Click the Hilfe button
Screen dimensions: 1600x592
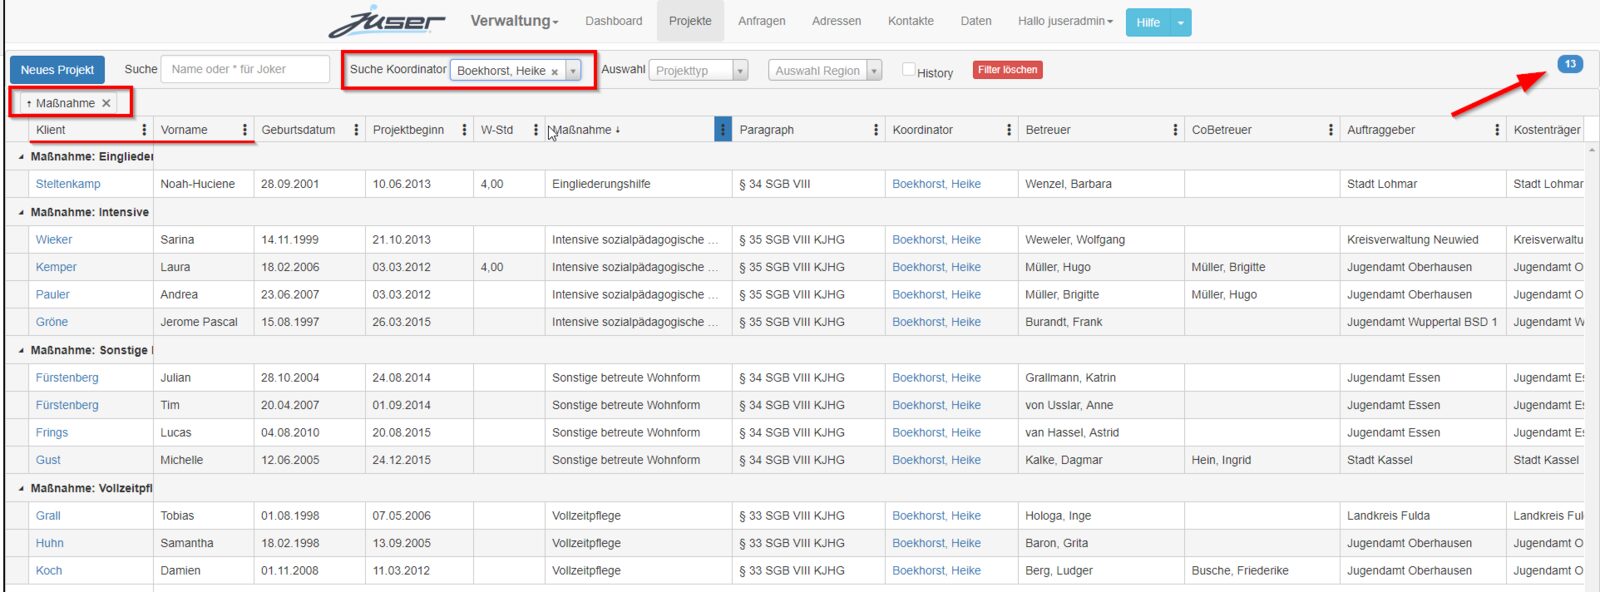1148,22
